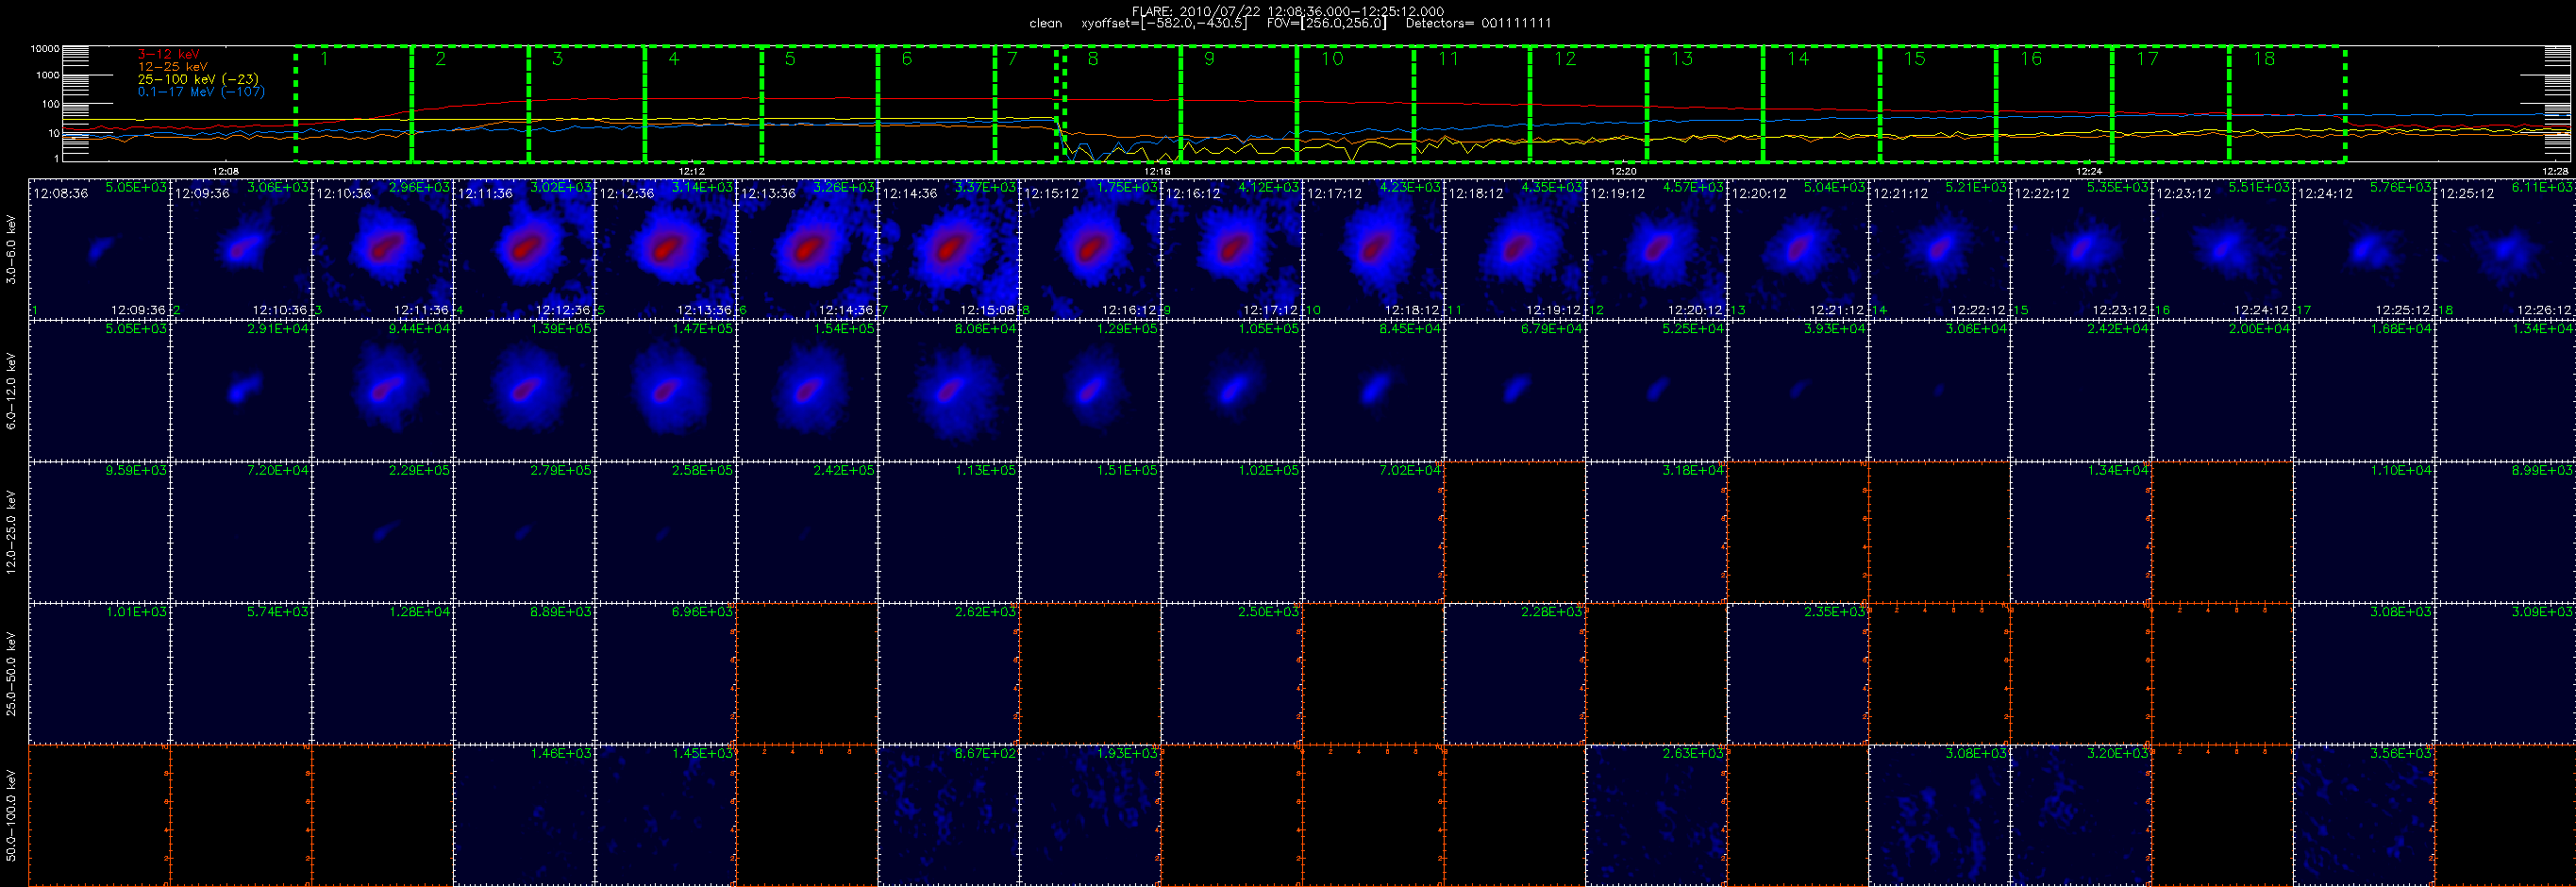2576x887 pixels.
Task: Click the 12:28 time axis tick label
Action: tap(2555, 172)
